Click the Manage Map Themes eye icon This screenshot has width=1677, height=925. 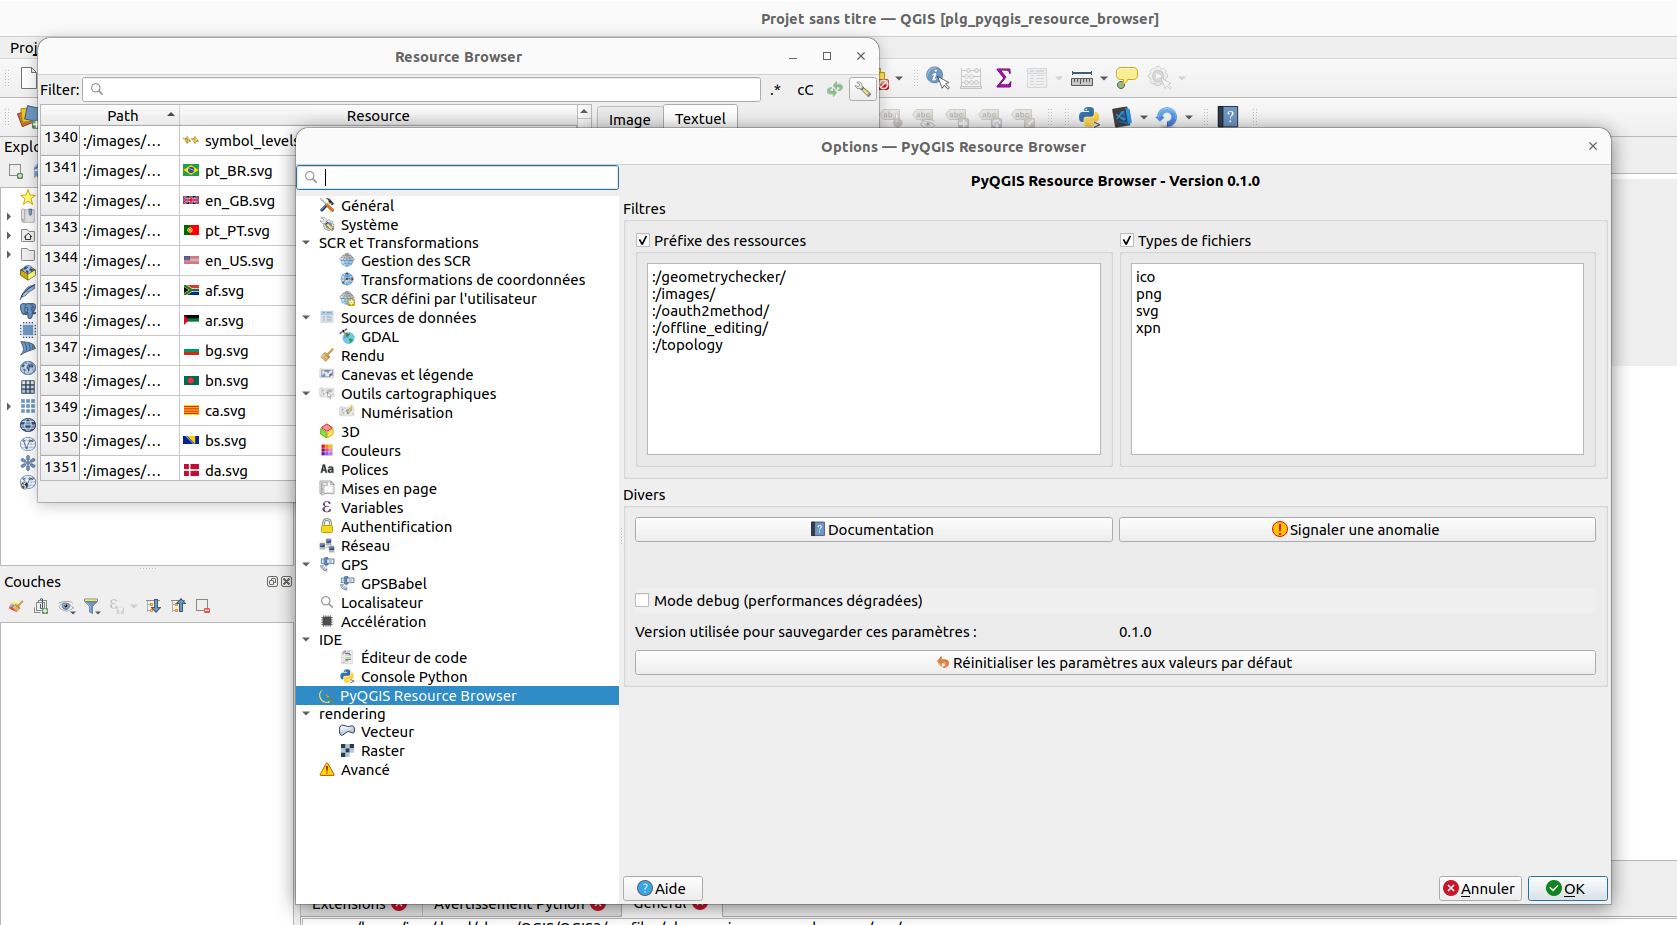tap(67, 606)
